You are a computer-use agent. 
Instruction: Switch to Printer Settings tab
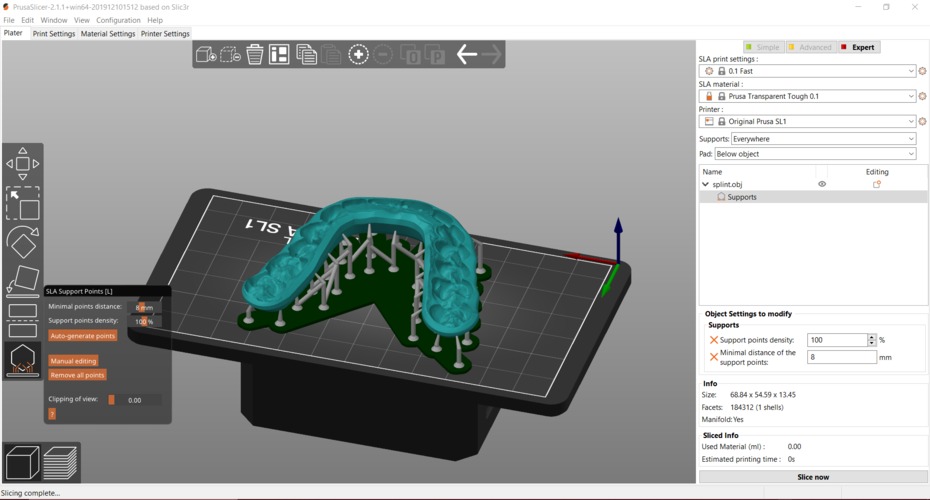click(x=165, y=34)
